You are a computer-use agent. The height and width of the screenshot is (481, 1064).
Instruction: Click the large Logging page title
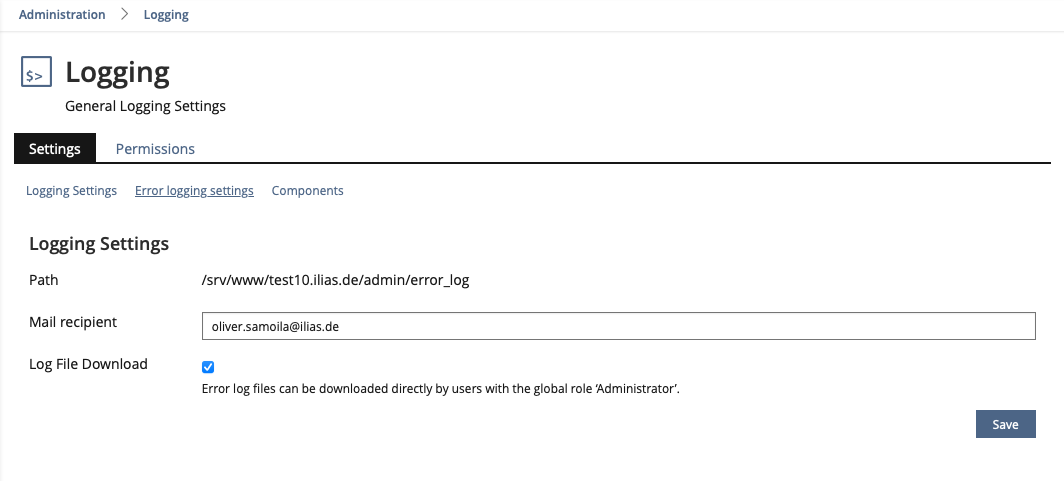coord(117,72)
